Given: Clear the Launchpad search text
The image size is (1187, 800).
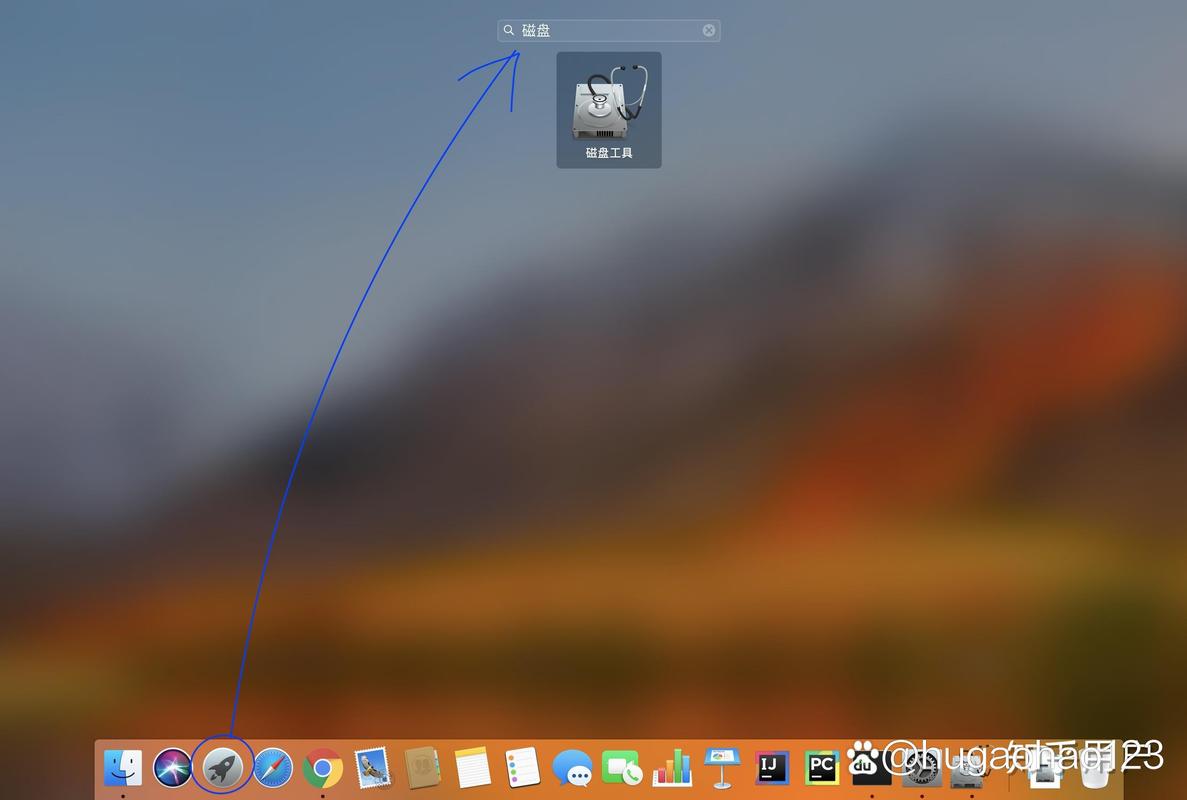Looking at the screenshot, I should pos(709,31).
